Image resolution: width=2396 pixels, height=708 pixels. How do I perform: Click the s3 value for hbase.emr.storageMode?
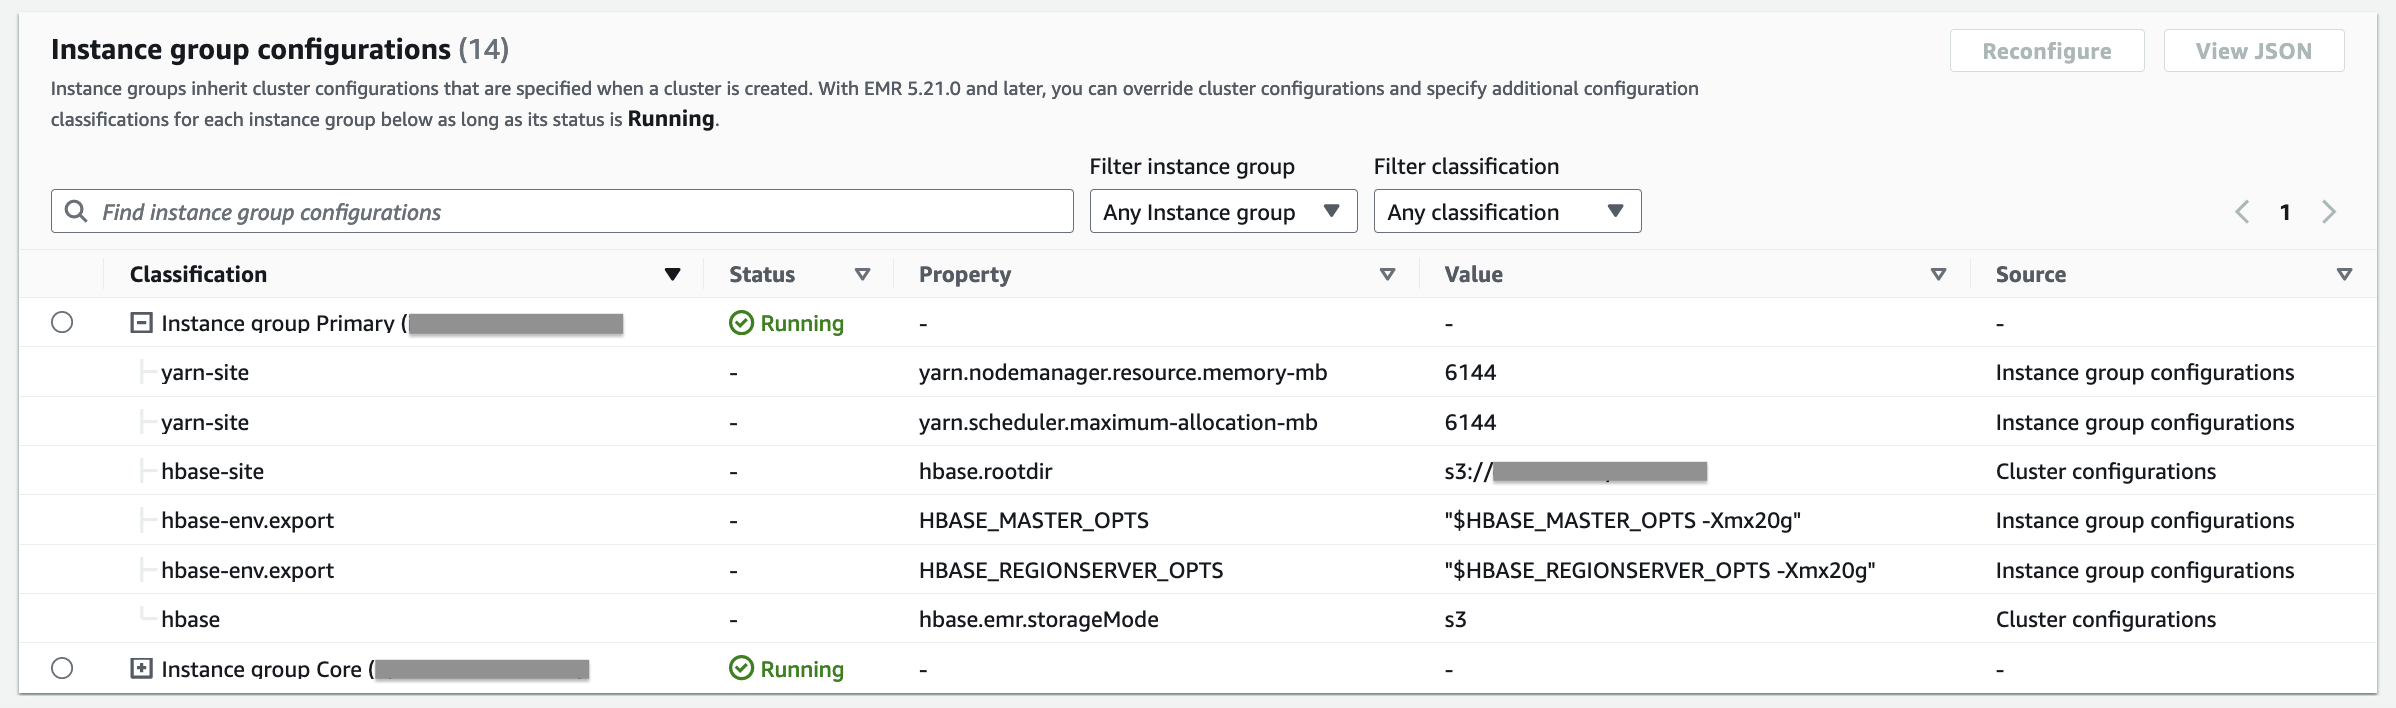point(1456,619)
